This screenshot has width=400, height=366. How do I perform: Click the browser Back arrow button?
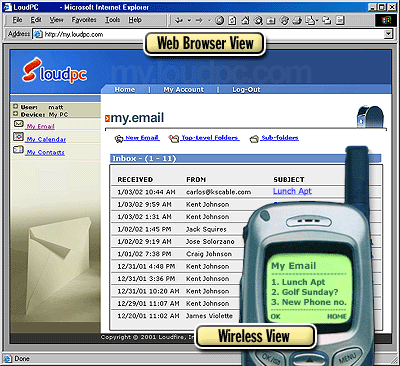pos(179,21)
